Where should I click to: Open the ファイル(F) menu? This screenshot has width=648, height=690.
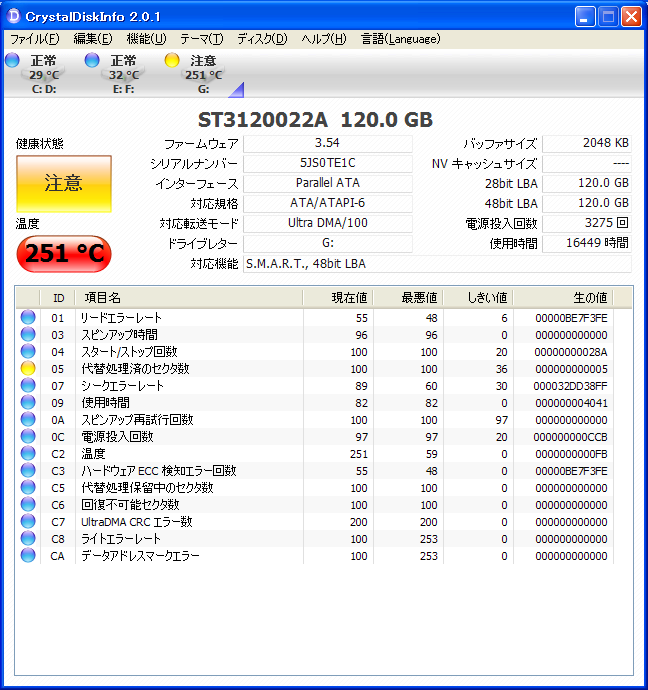(34, 39)
